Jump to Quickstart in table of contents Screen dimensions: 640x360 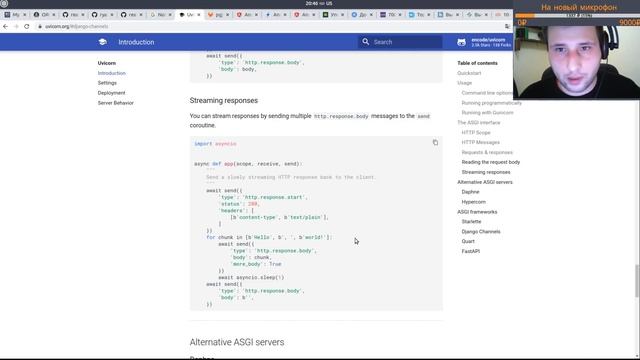[469, 73]
